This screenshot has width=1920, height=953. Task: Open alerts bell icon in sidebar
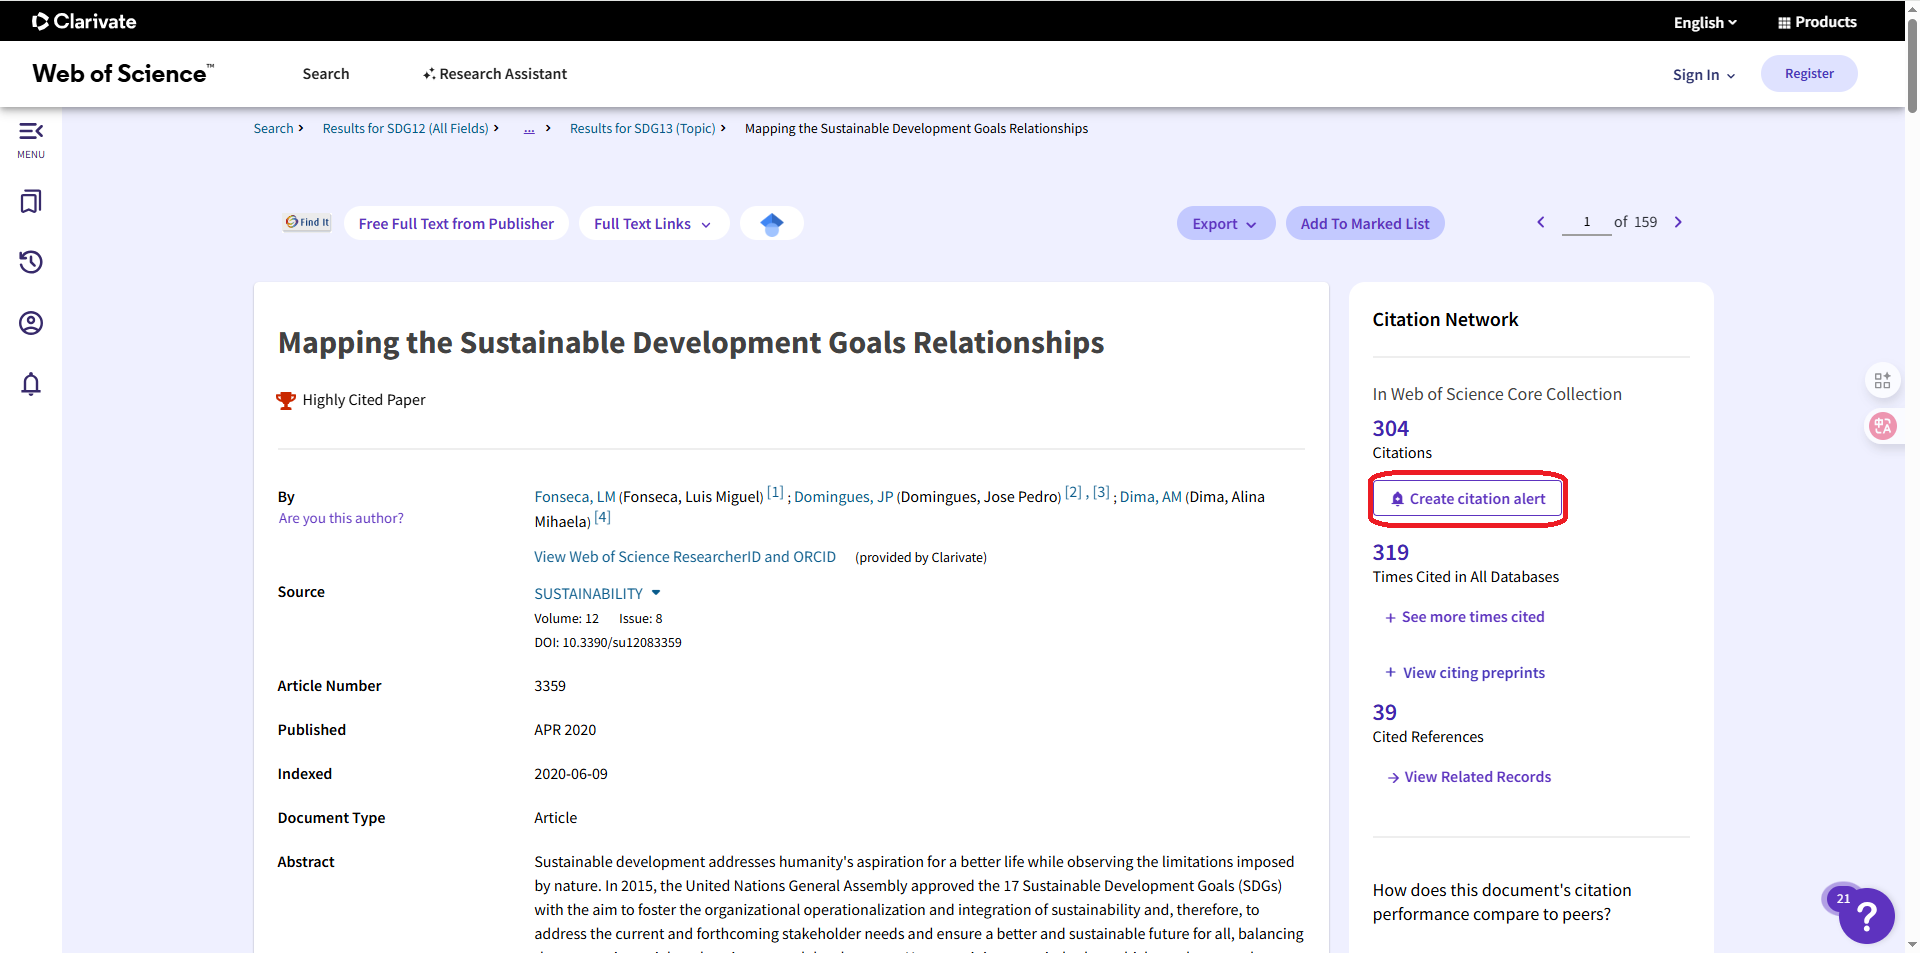tap(31, 384)
